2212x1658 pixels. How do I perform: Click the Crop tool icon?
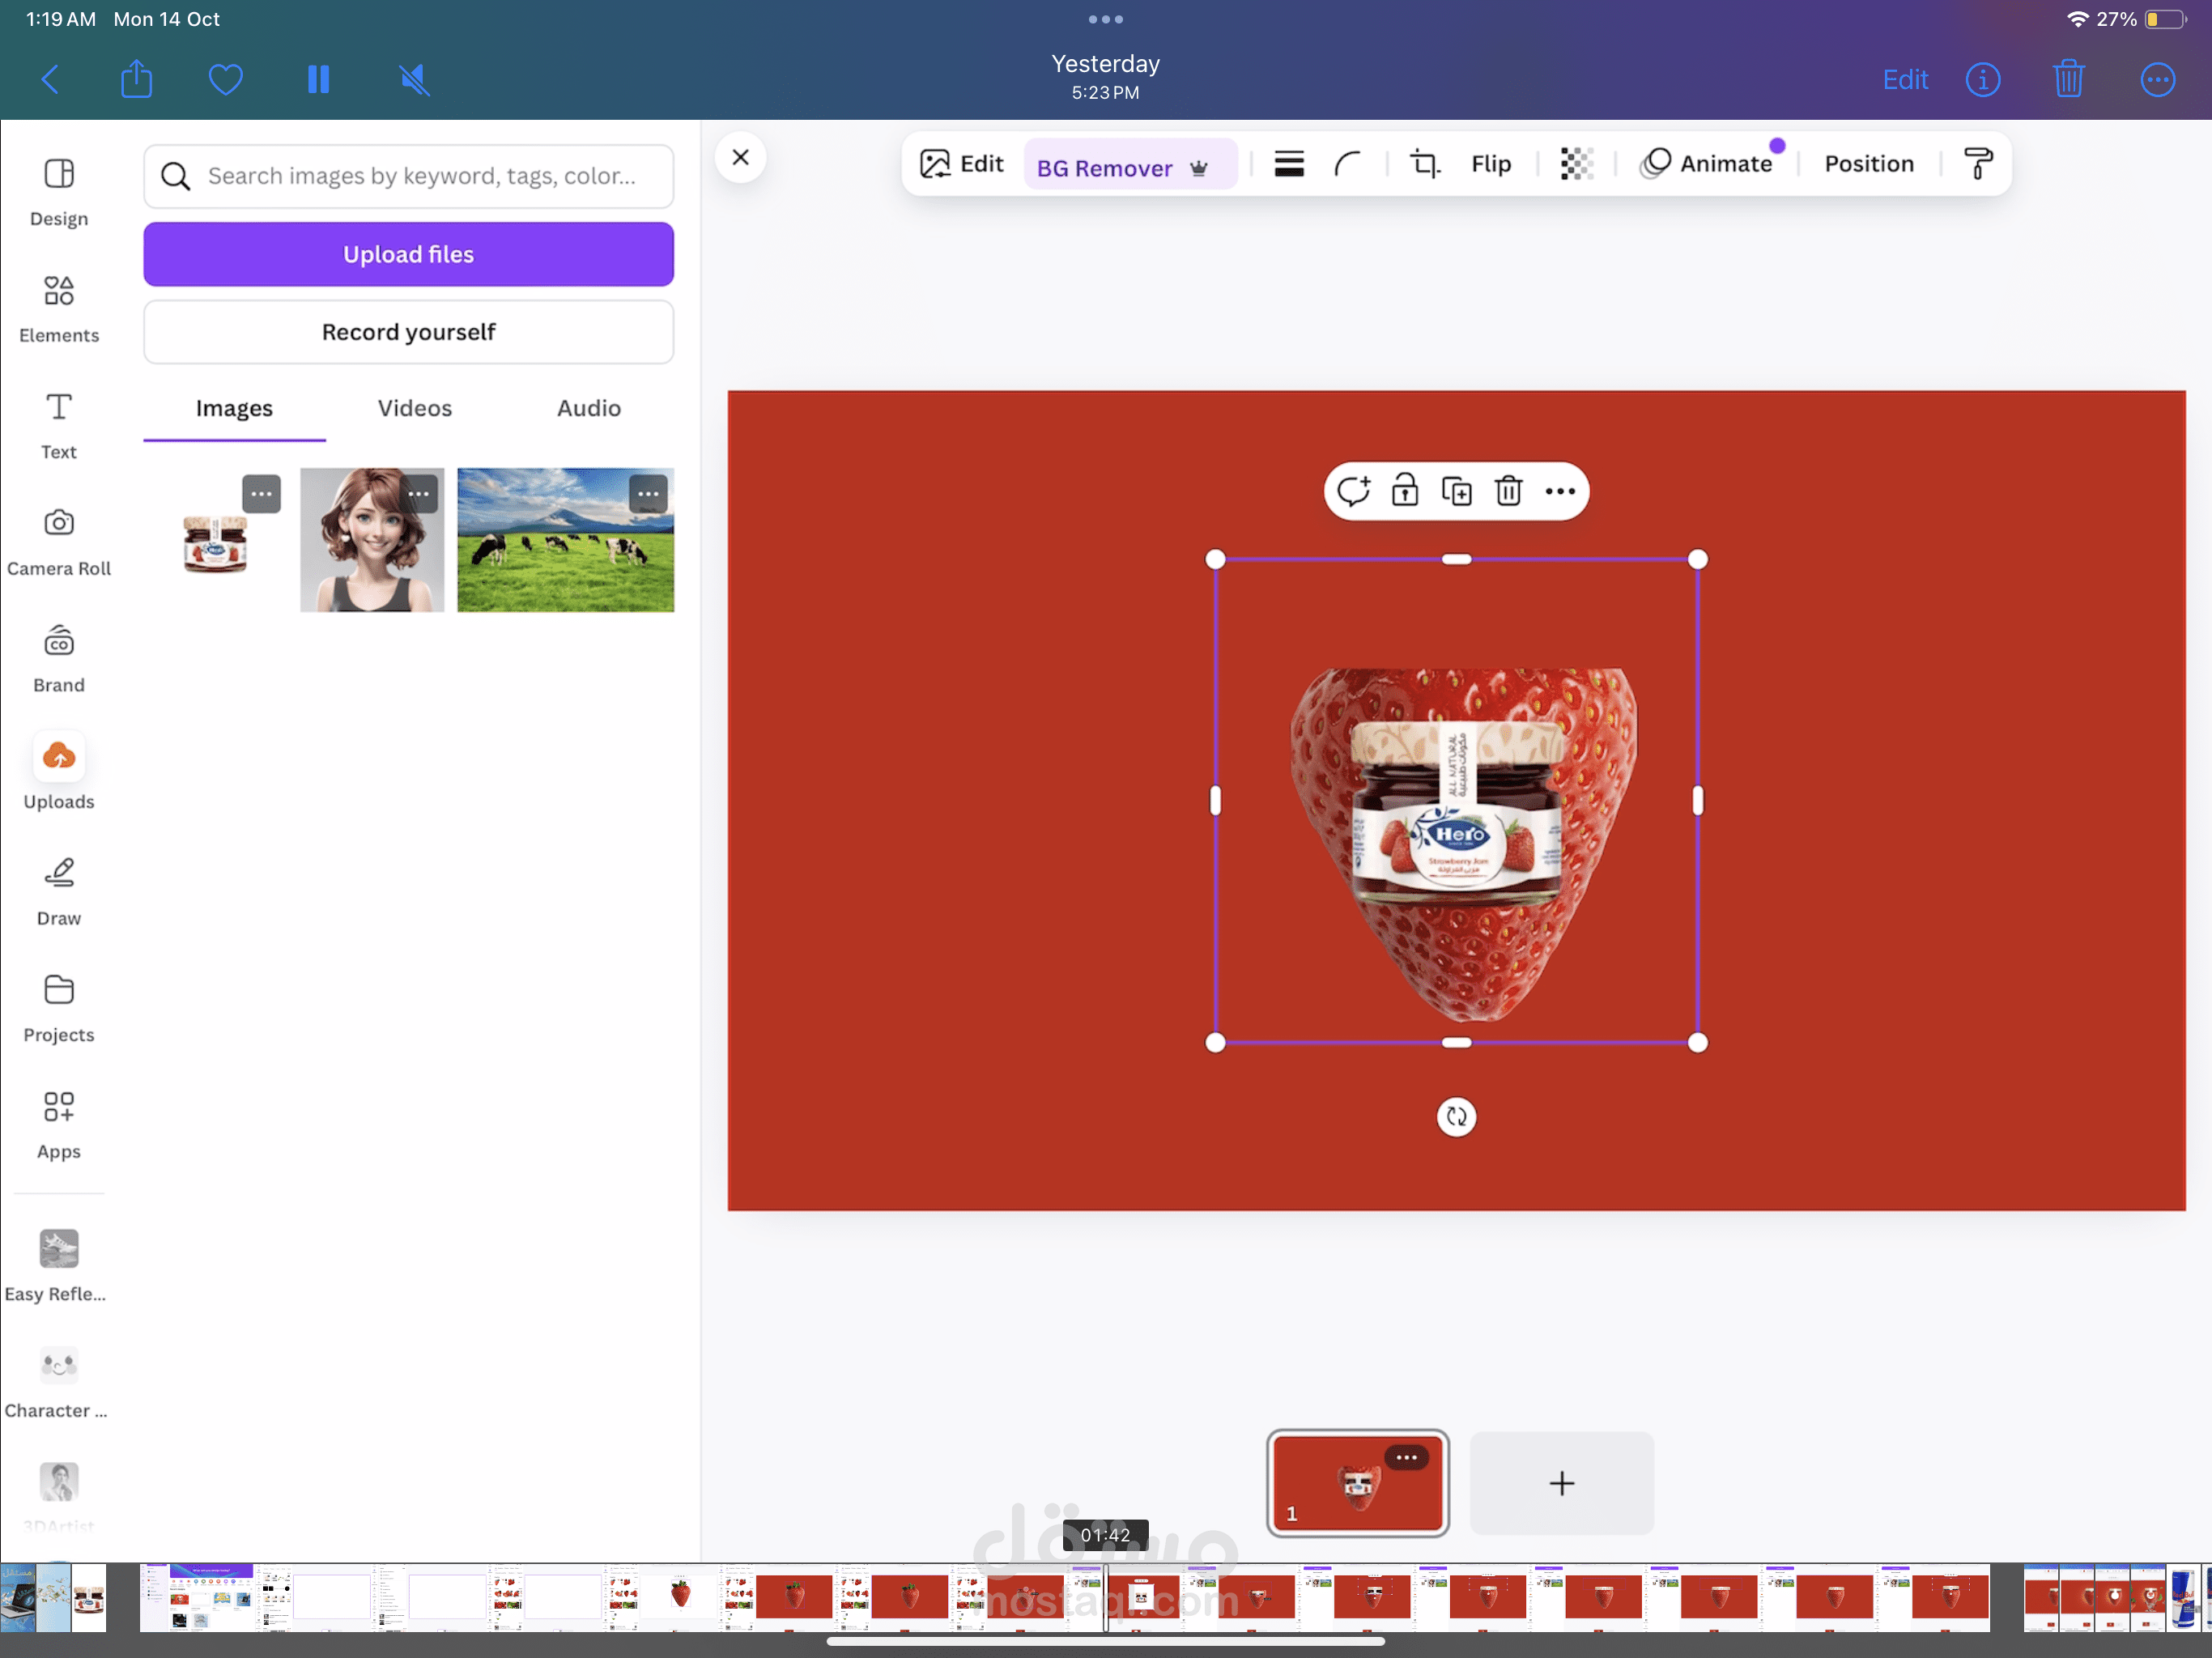[1424, 163]
